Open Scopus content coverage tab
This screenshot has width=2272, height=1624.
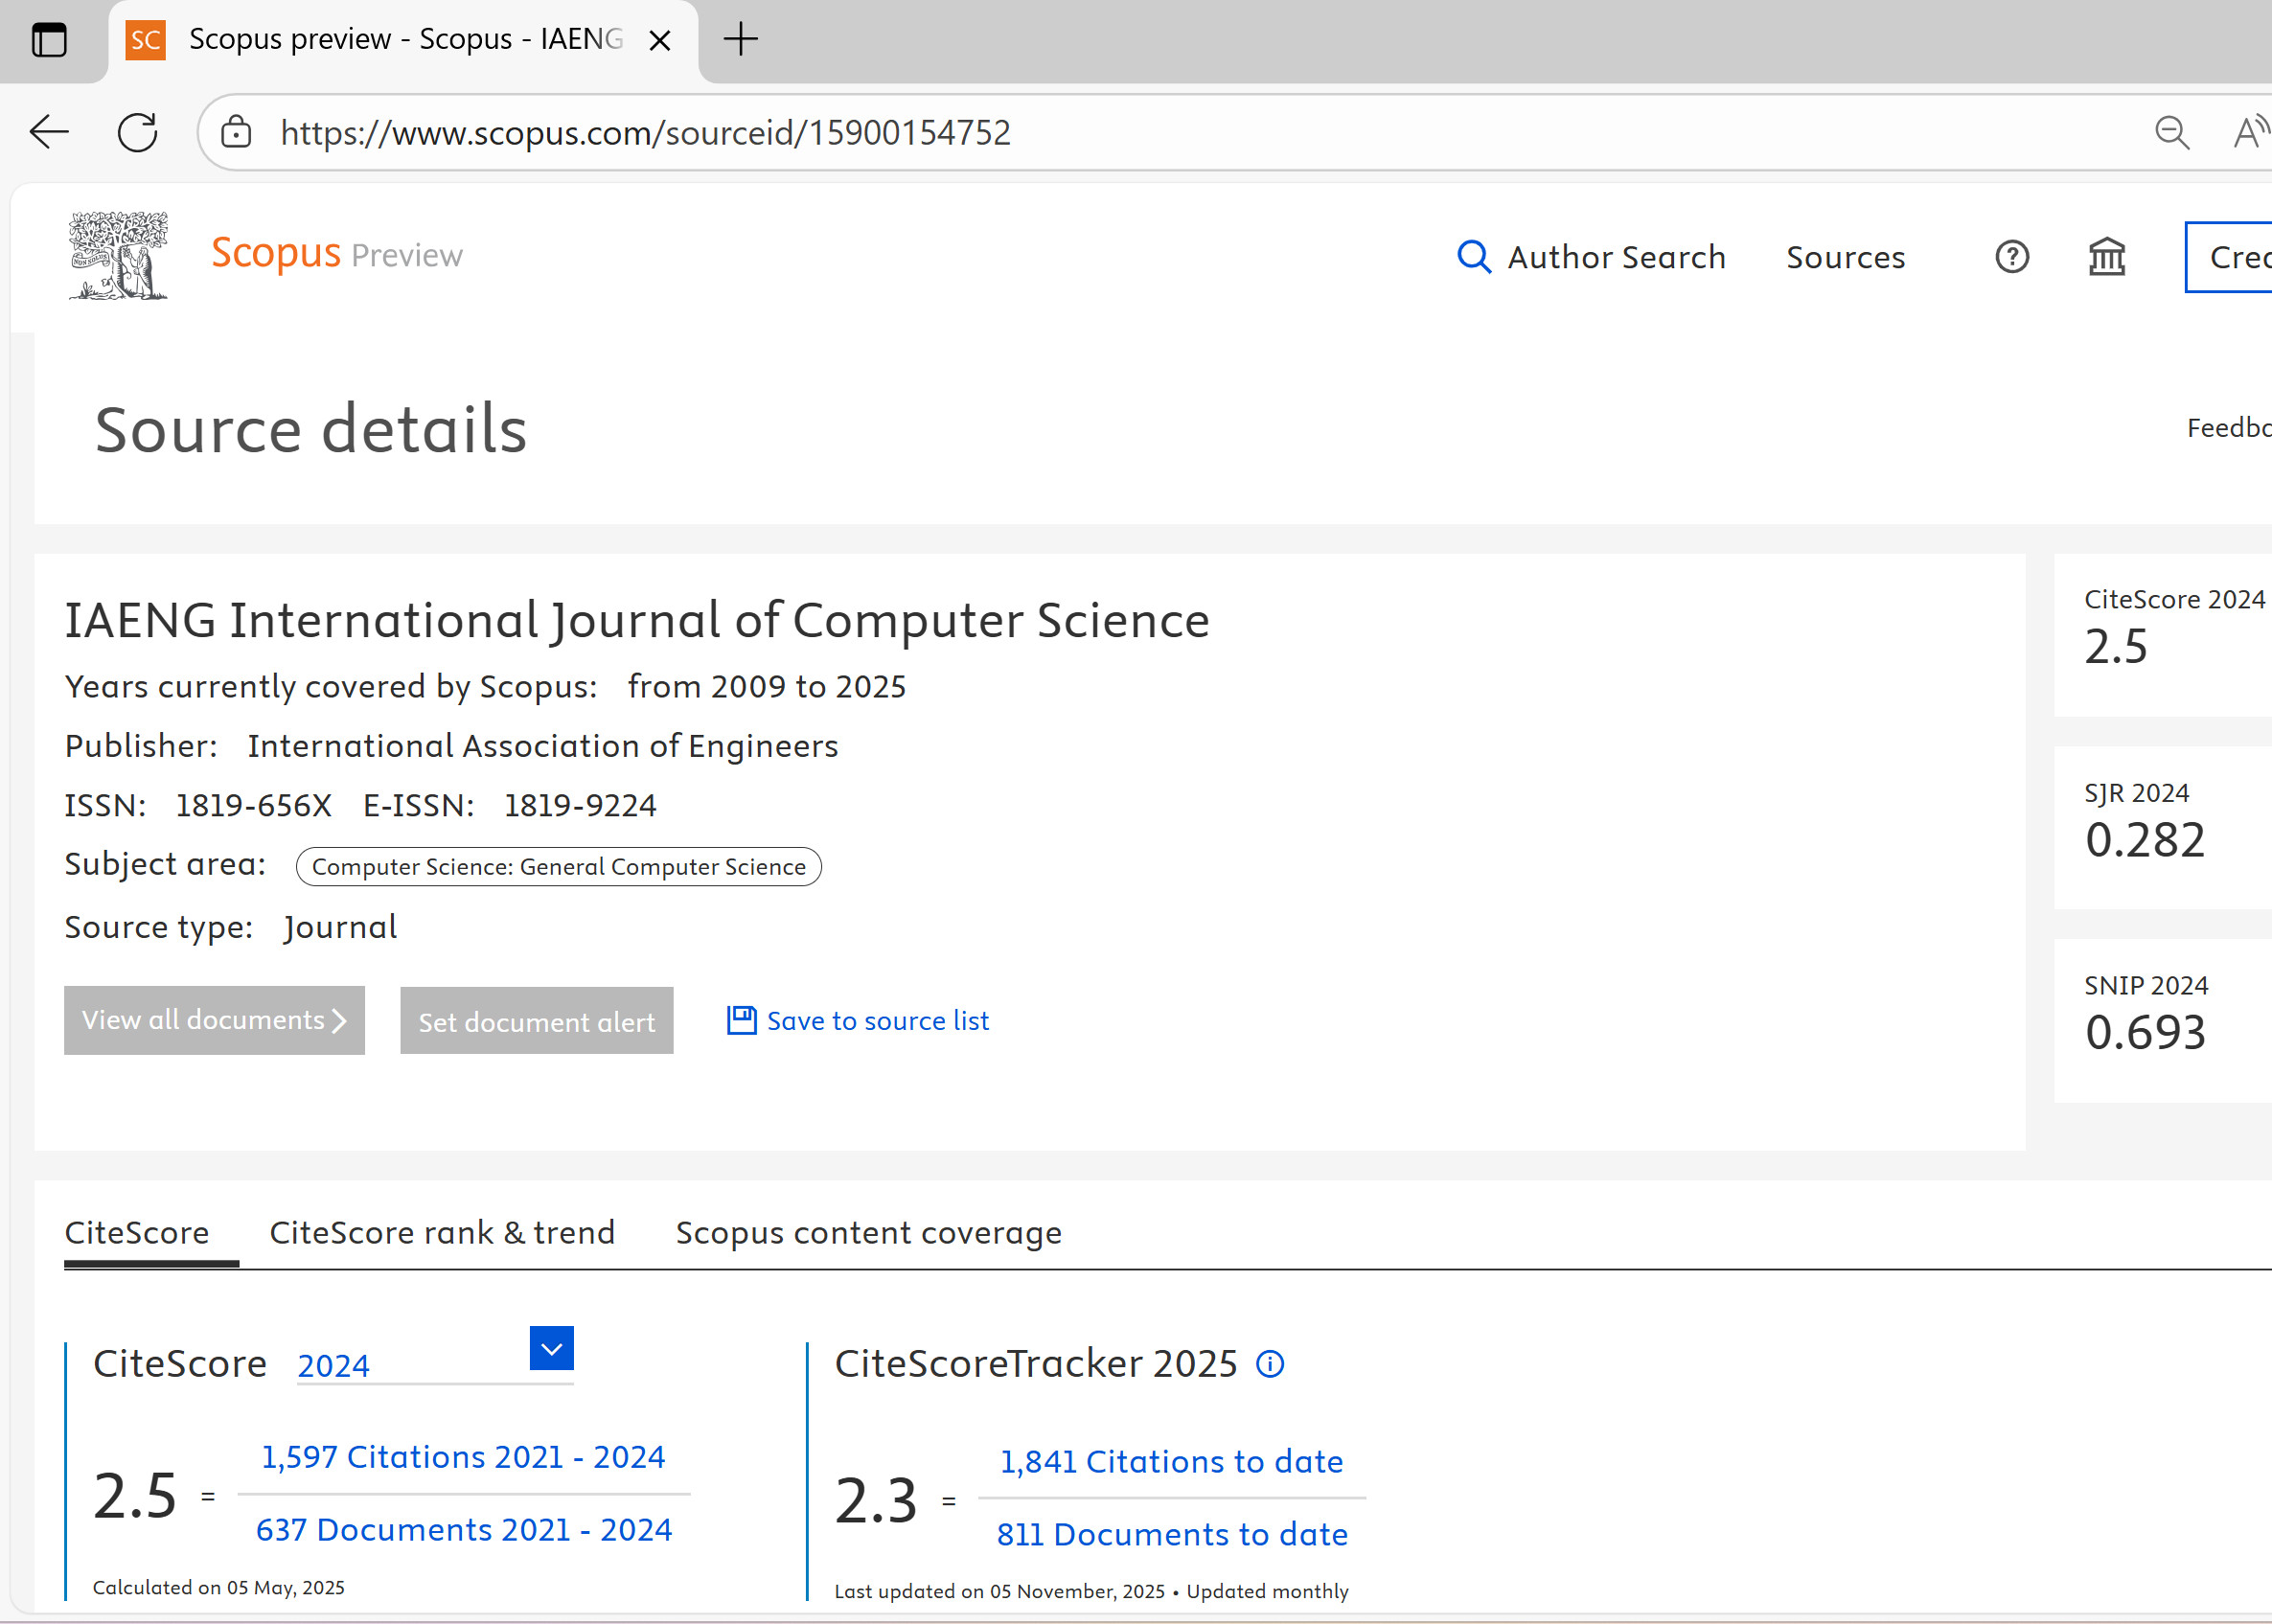(868, 1233)
